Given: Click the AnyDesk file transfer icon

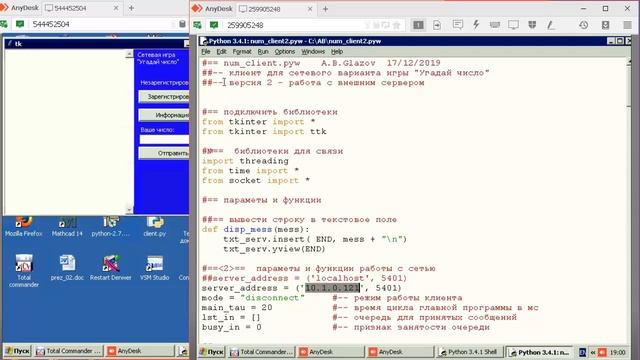Looking at the screenshot, I should click(x=437, y=25).
